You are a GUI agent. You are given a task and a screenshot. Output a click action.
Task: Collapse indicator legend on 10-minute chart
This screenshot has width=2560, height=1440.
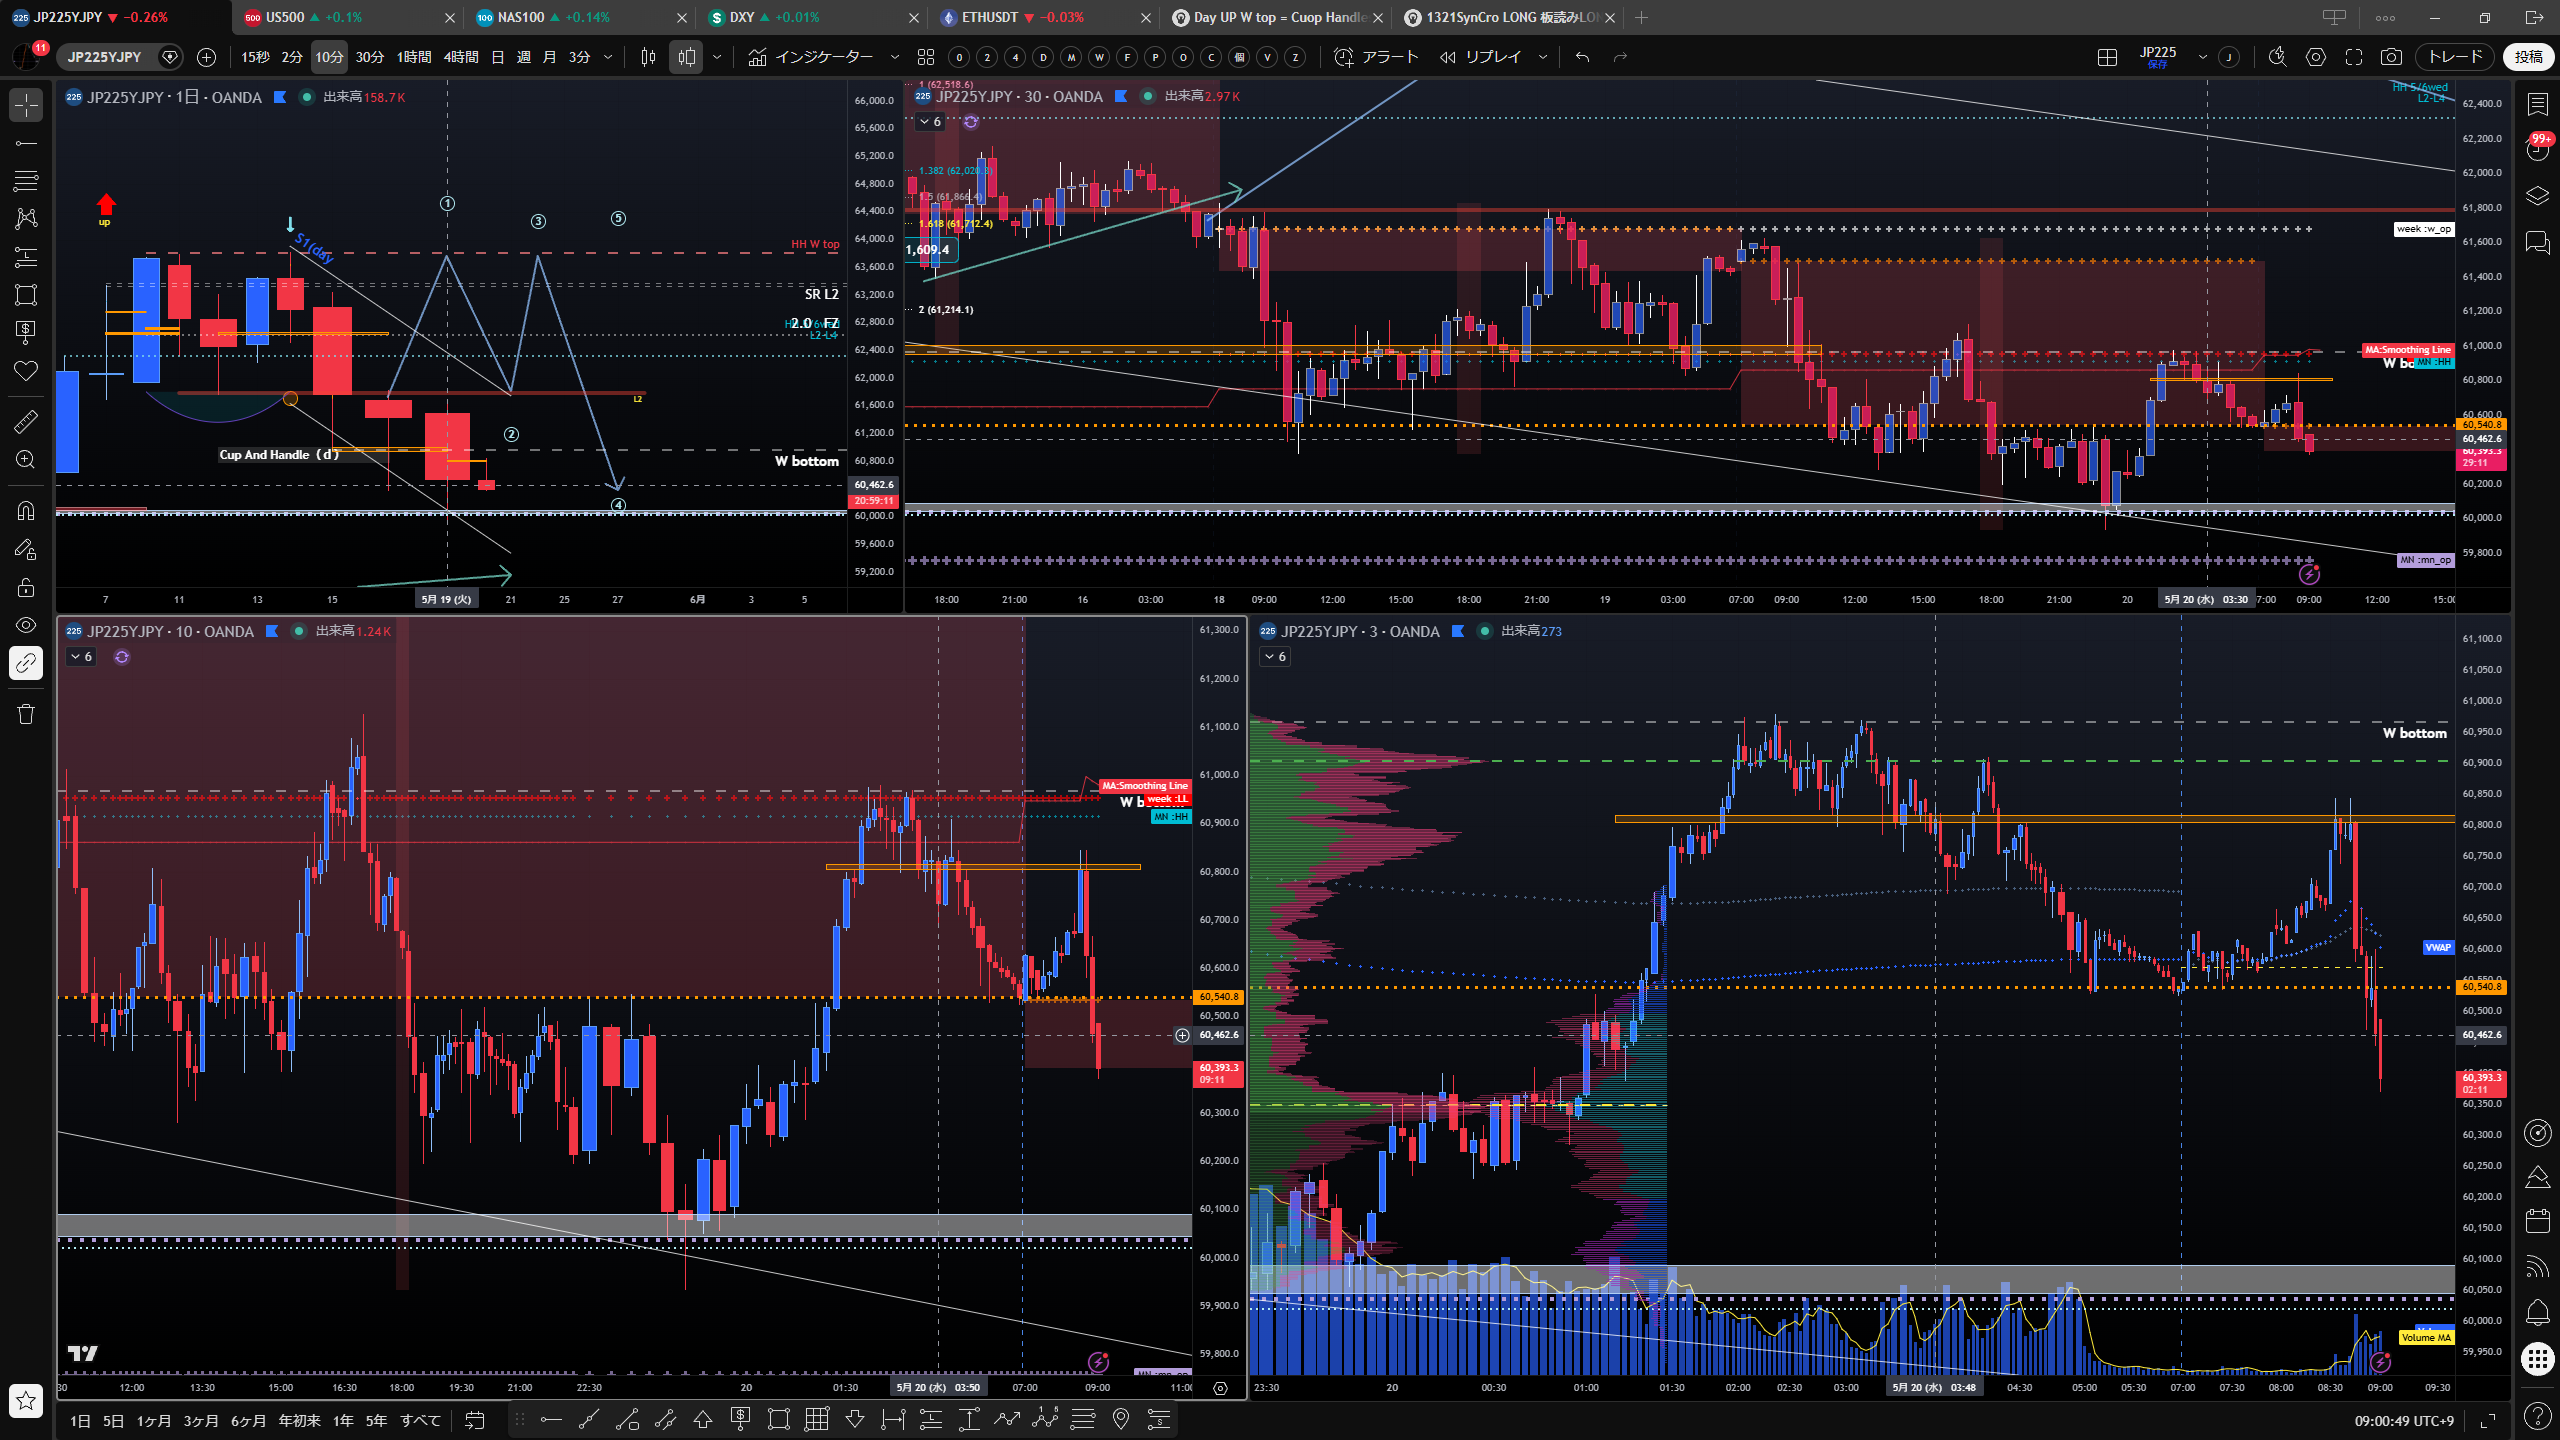(81, 657)
